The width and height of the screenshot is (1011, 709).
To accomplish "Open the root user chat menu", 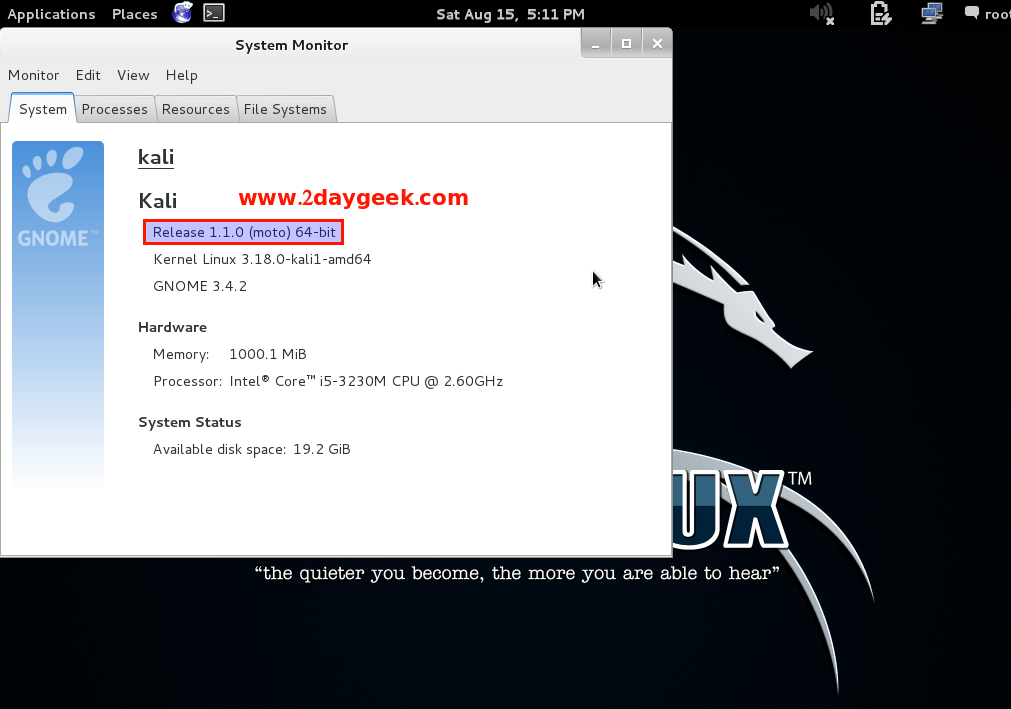I will point(988,14).
